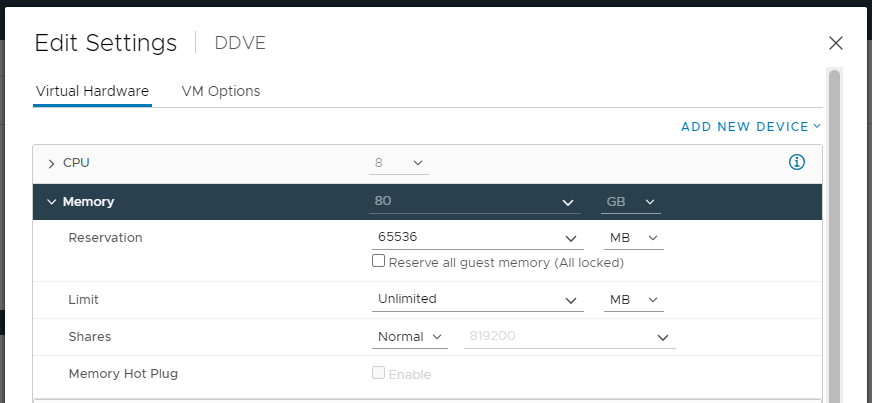Open the Shares Normal dropdown

(410, 337)
